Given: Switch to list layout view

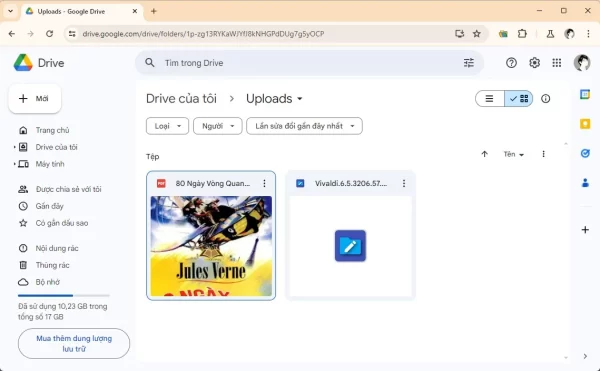Looking at the screenshot, I should click(489, 99).
